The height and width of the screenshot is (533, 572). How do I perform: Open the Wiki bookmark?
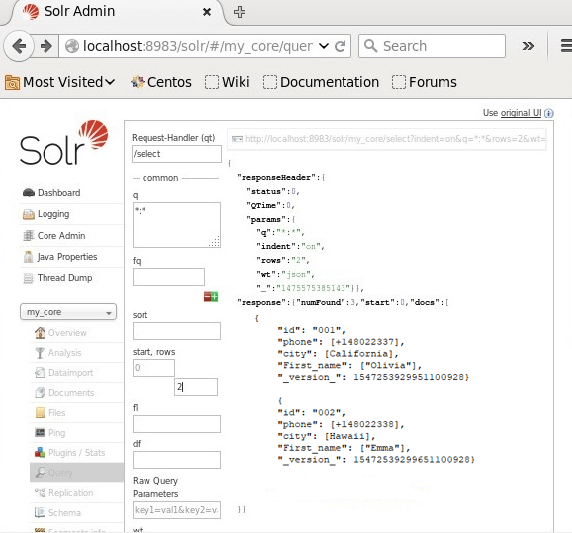point(227,82)
